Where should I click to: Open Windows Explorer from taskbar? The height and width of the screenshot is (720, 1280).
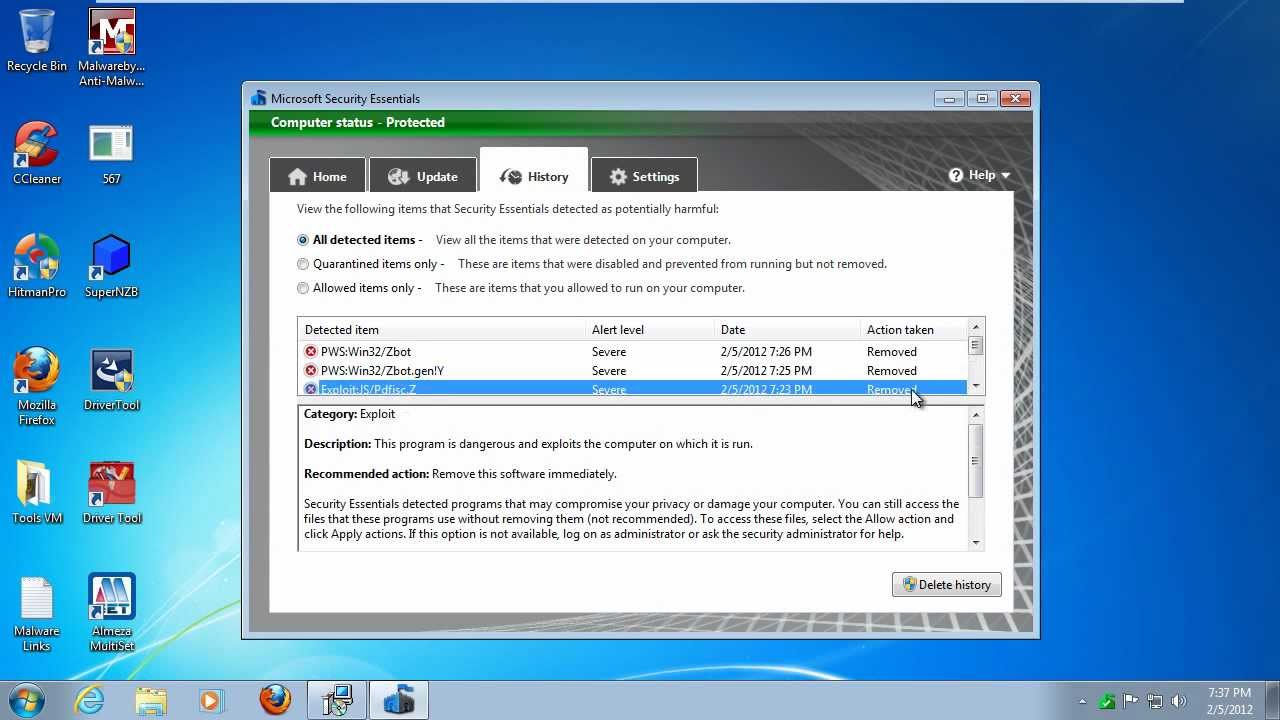(x=151, y=700)
